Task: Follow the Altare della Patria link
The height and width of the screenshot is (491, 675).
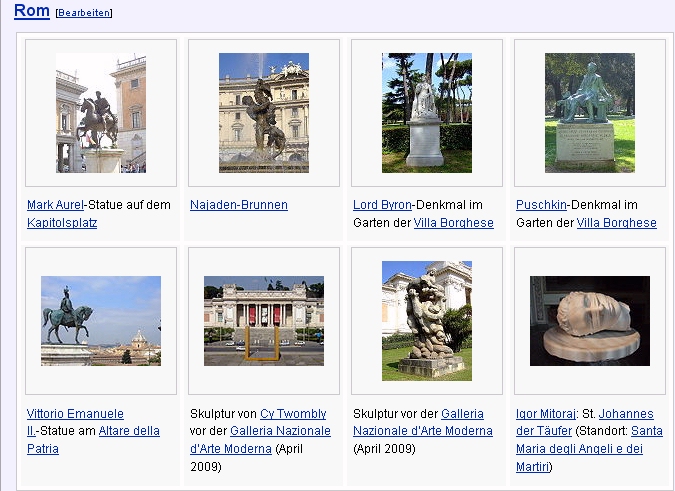Action: (x=129, y=431)
